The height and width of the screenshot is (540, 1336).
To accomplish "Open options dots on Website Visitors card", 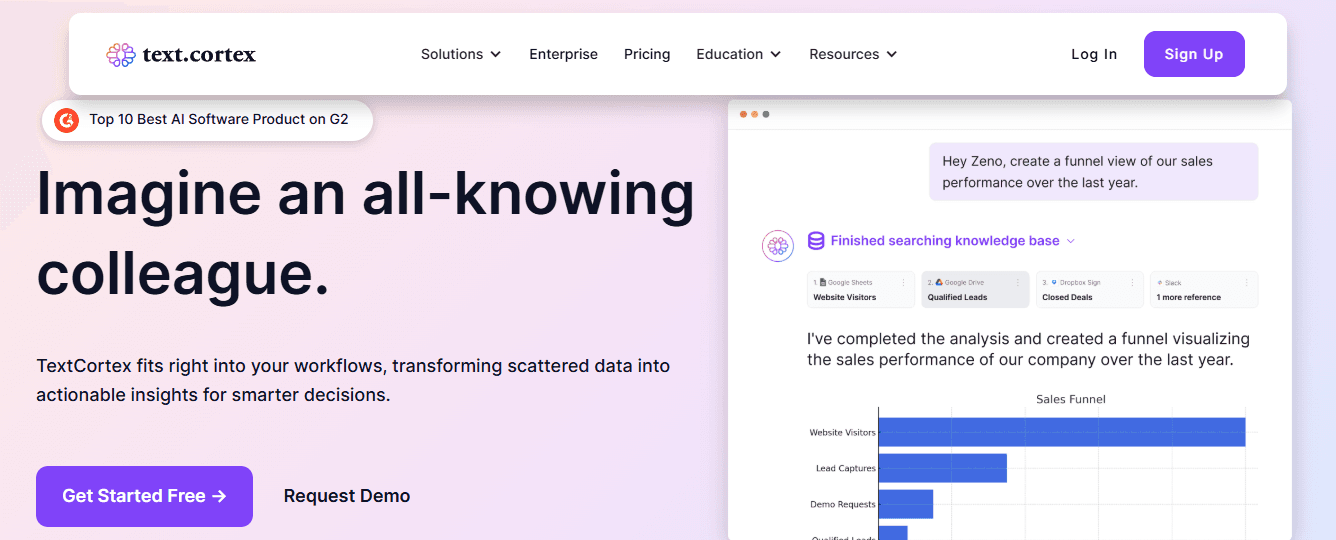I will click(904, 283).
